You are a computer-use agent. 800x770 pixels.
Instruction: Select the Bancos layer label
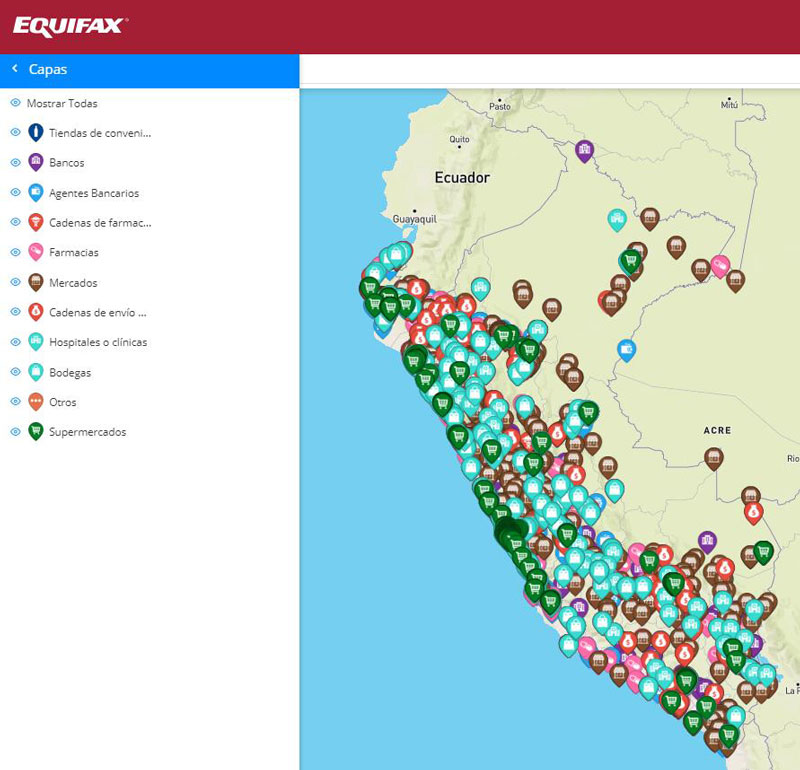tap(67, 163)
